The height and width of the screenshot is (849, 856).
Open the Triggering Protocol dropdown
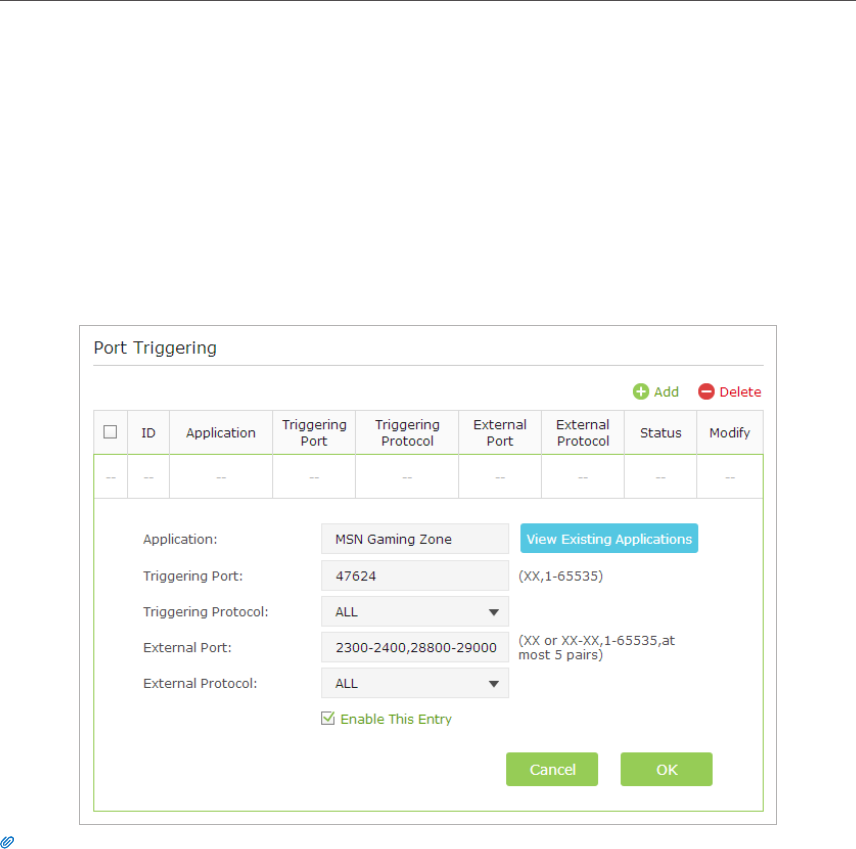click(415, 611)
